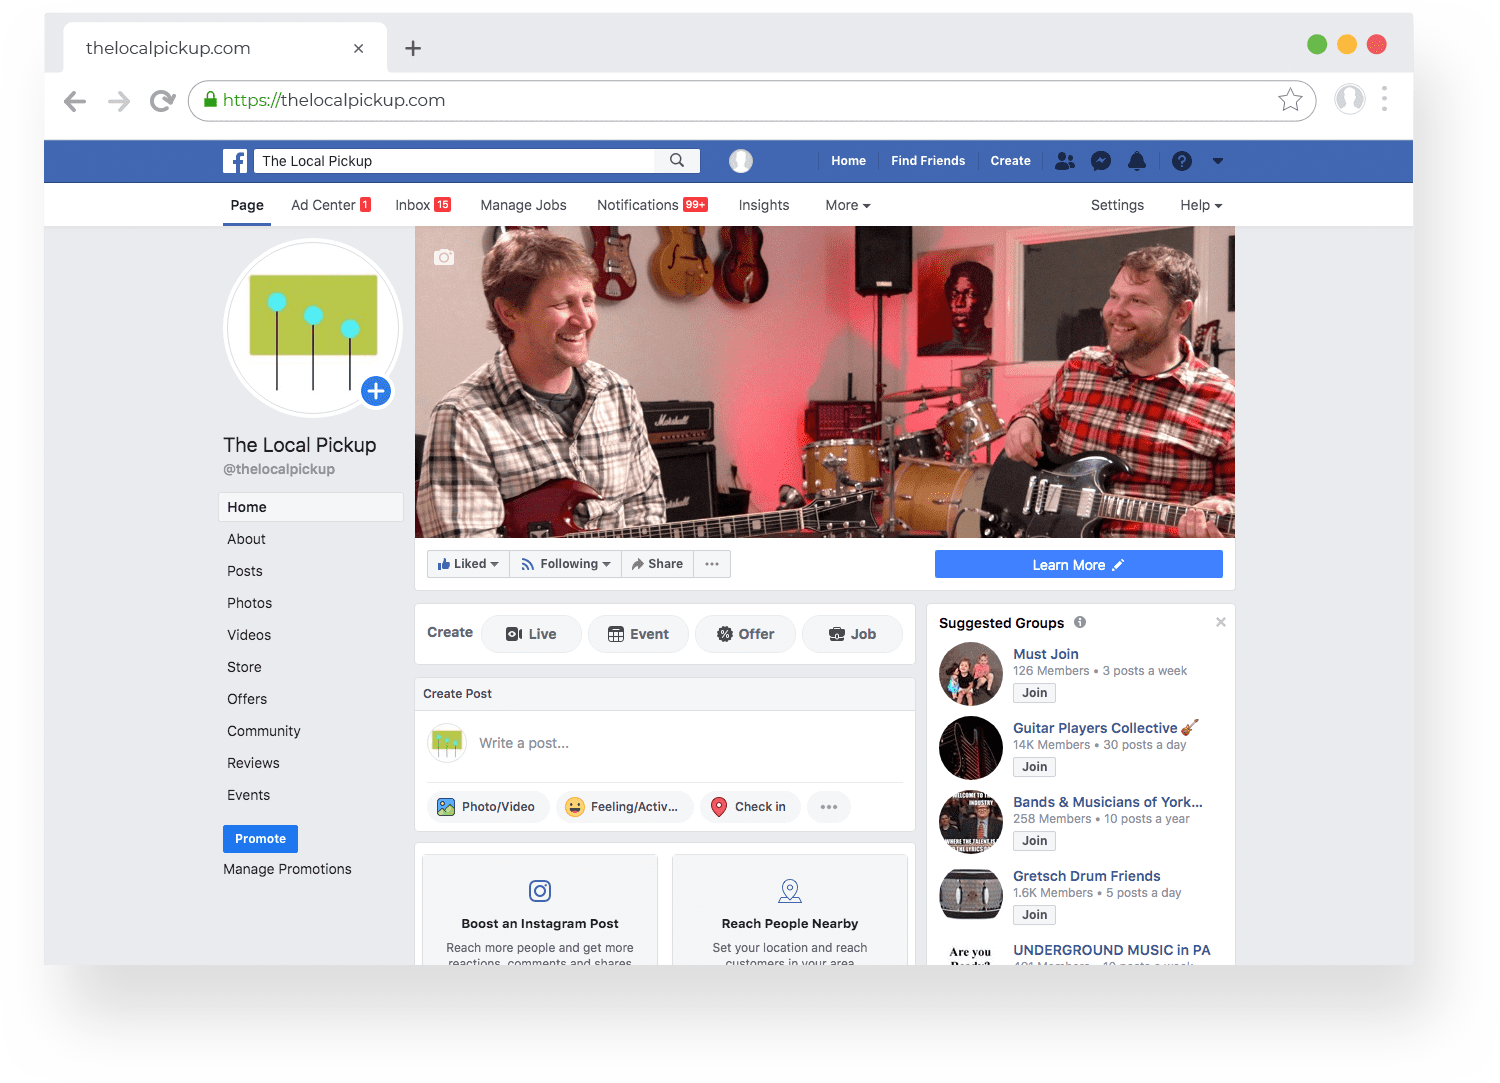Image resolution: width=1500 pixels, height=1083 pixels.
Task: Dismiss the Suggested Groups panel
Action: (x=1221, y=622)
